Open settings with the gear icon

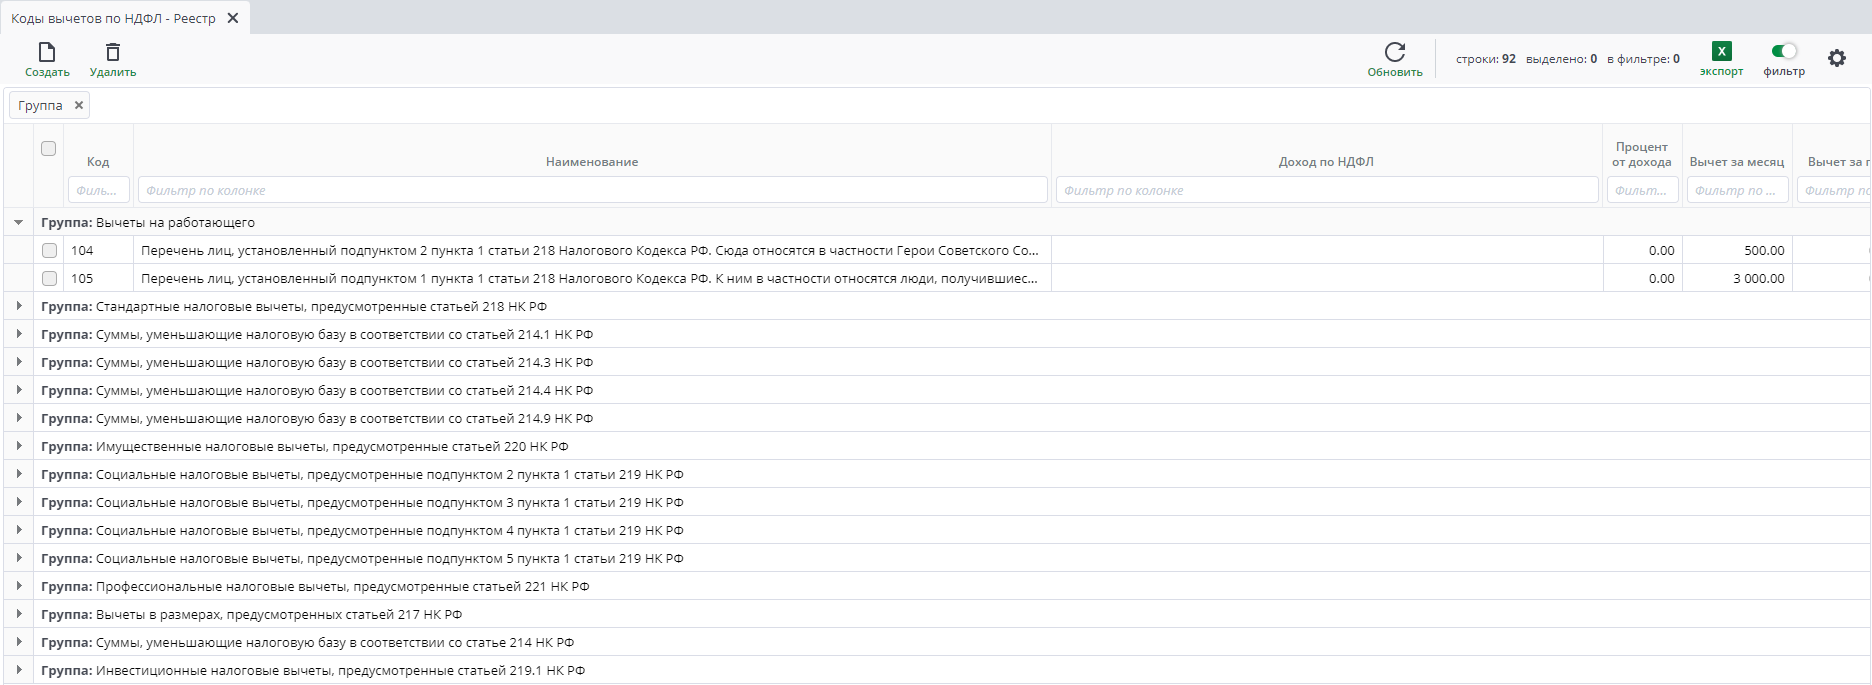(1836, 59)
